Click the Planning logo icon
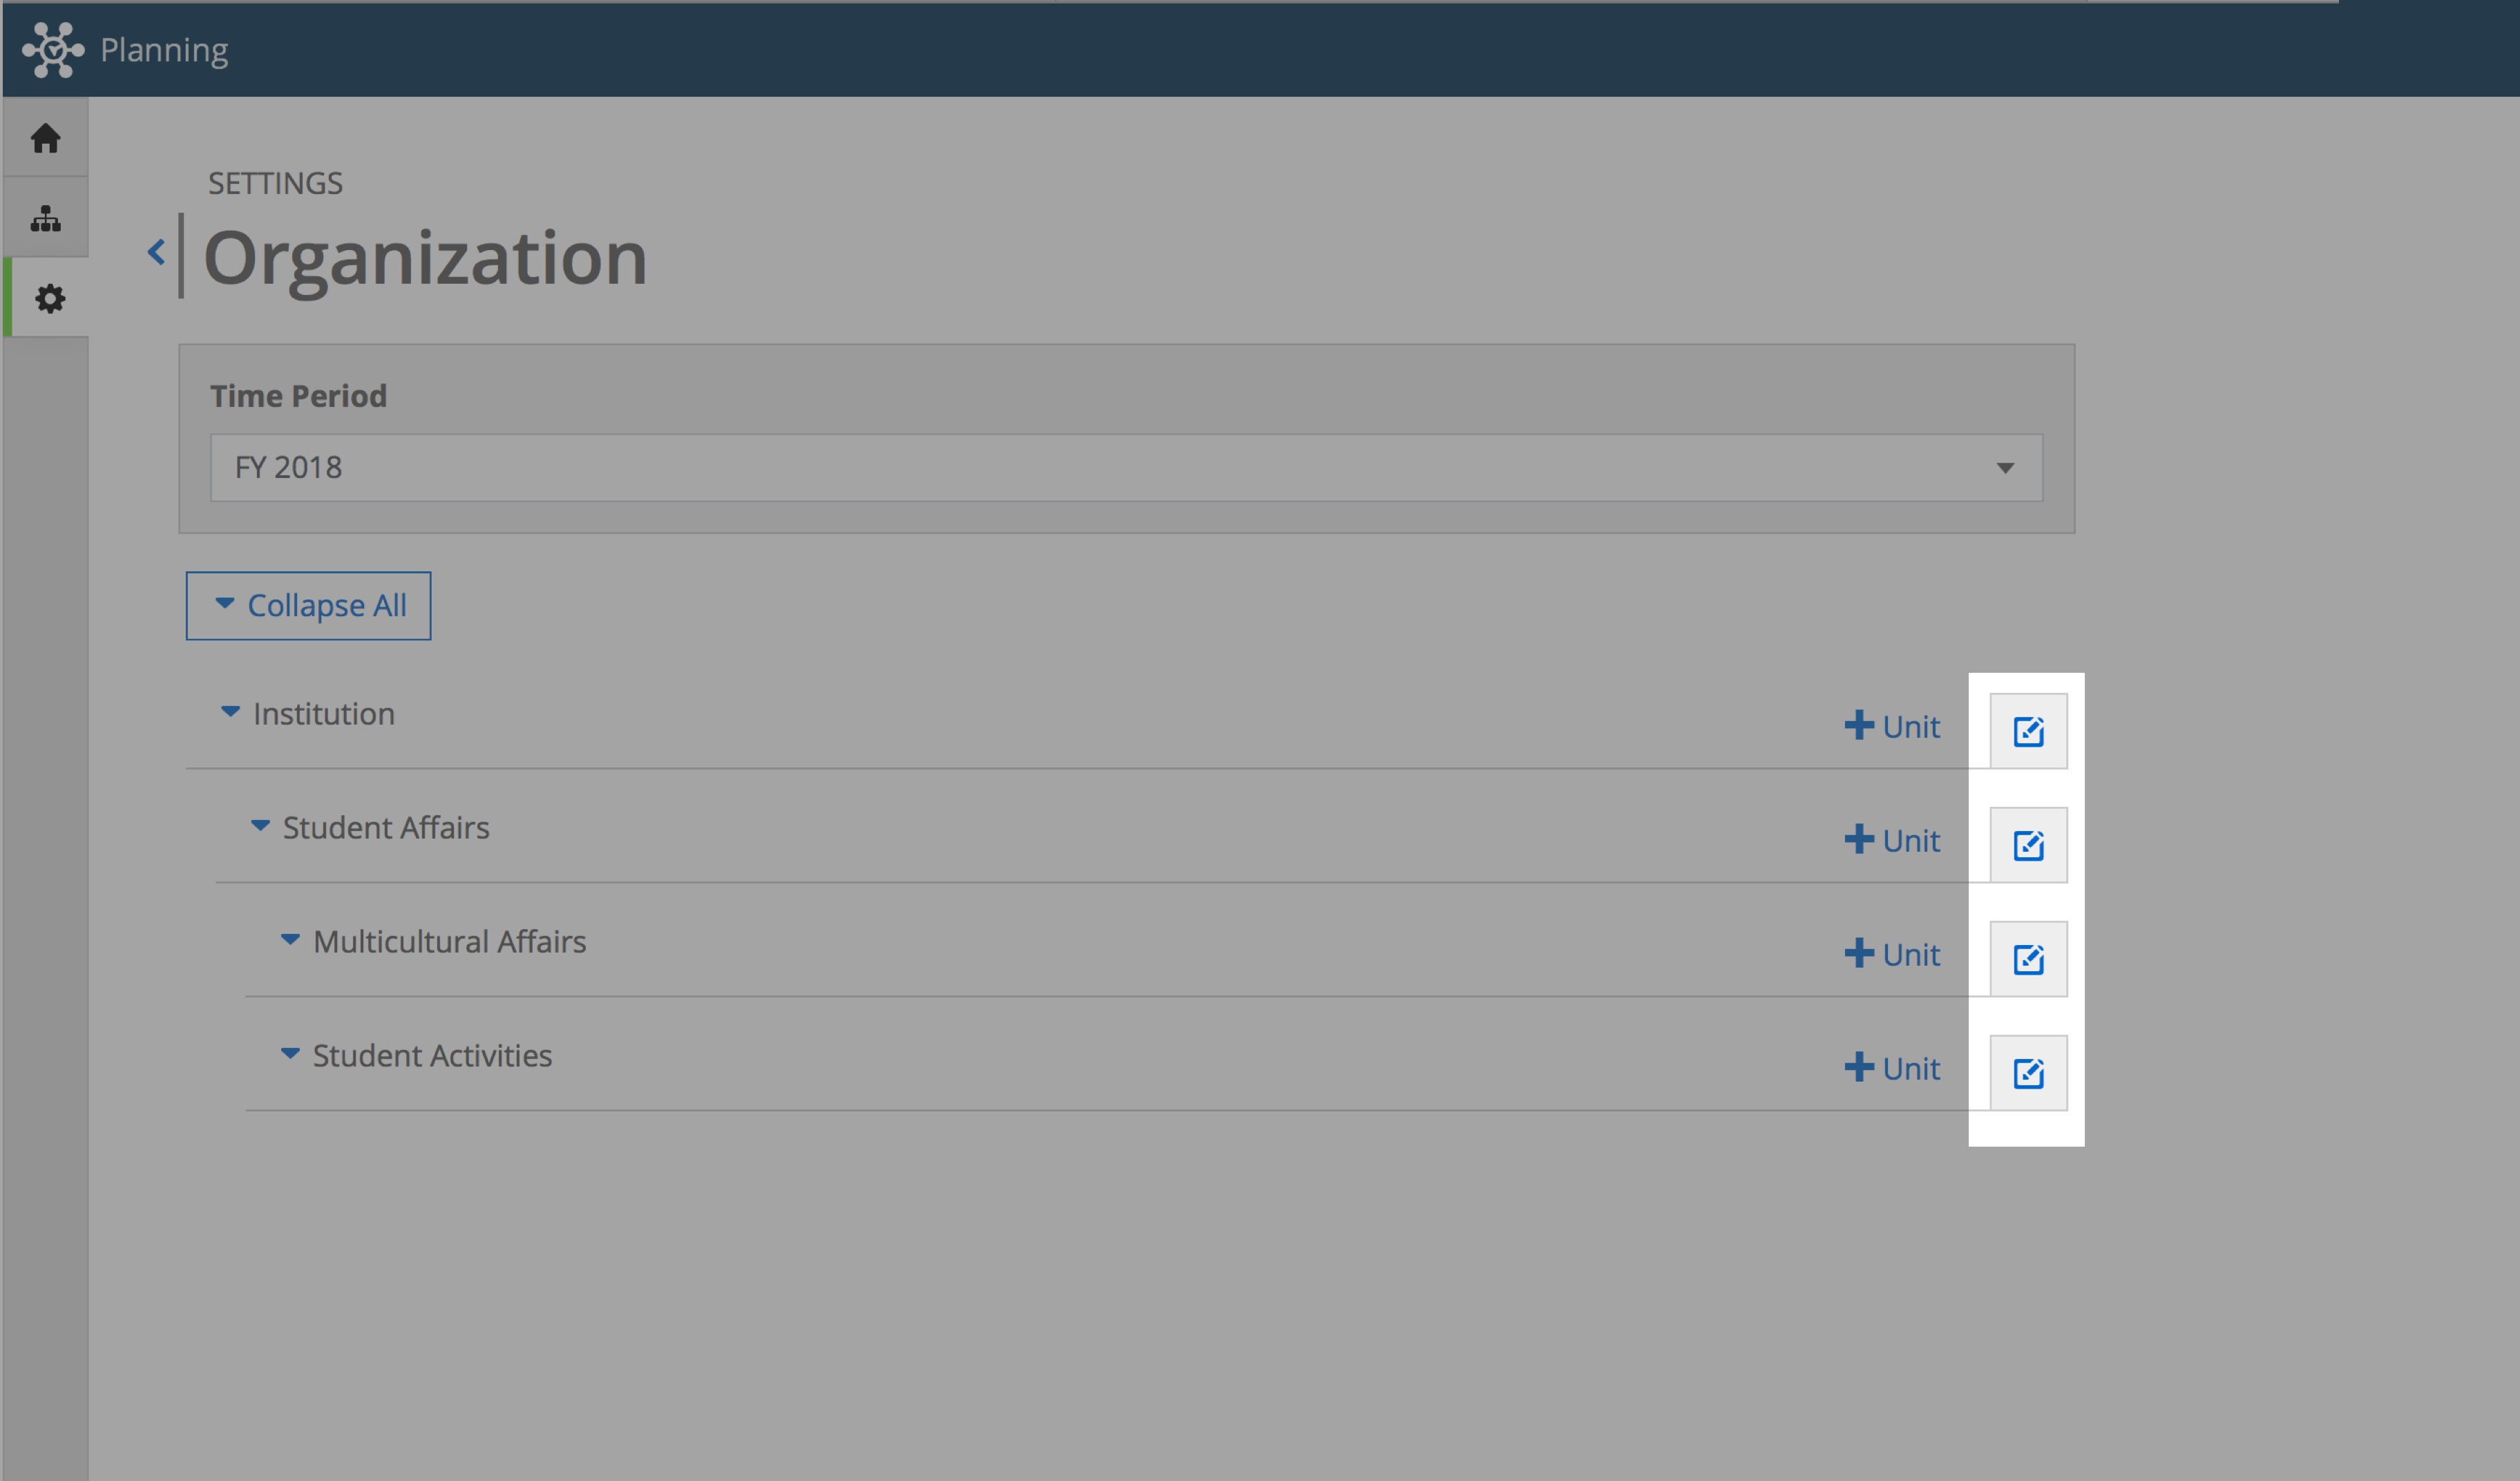This screenshot has width=2520, height=1481. (x=53, y=49)
